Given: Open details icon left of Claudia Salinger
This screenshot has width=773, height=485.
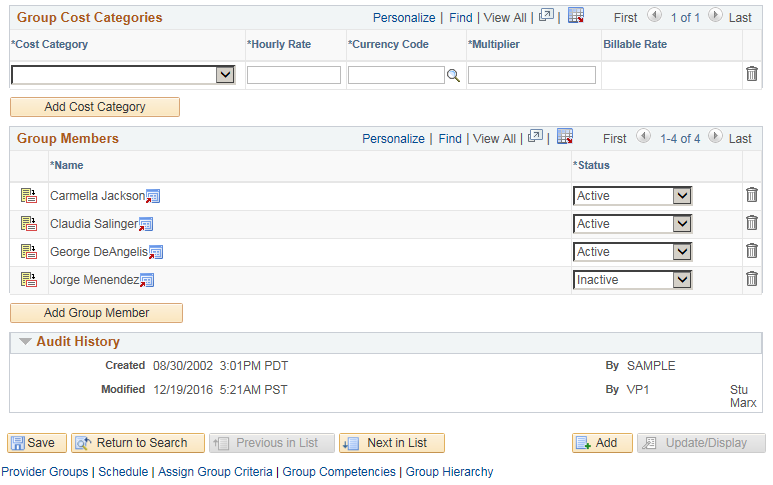Looking at the screenshot, I should click(29, 224).
